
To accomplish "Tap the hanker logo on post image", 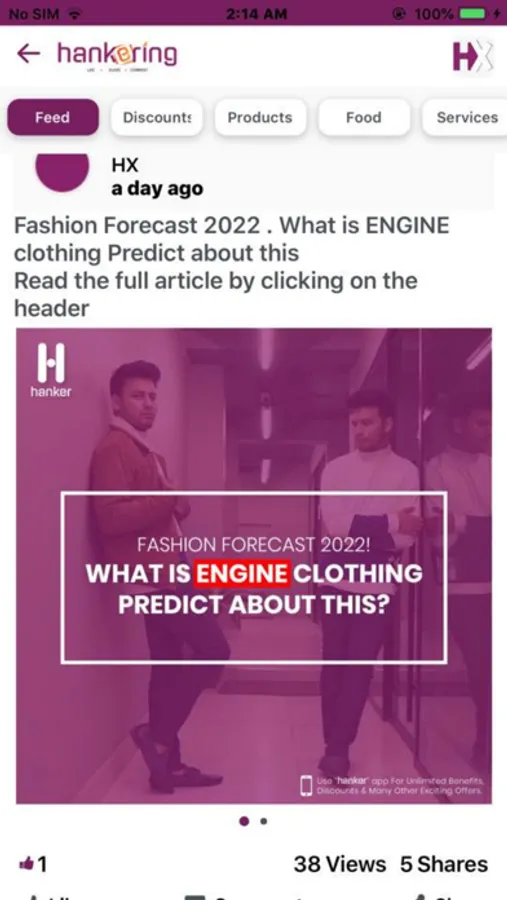I will (x=51, y=370).
